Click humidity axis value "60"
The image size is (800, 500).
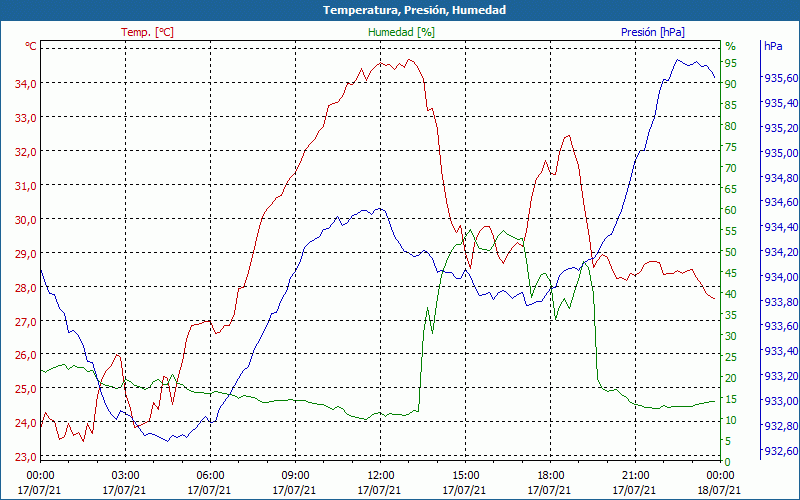point(731,210)
